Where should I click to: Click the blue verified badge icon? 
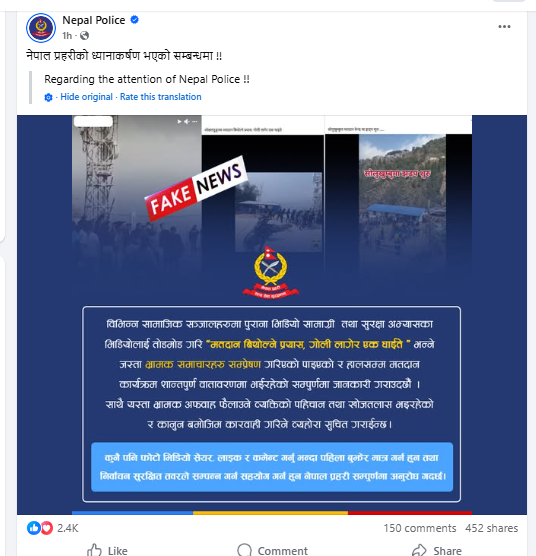pos(135,20)
